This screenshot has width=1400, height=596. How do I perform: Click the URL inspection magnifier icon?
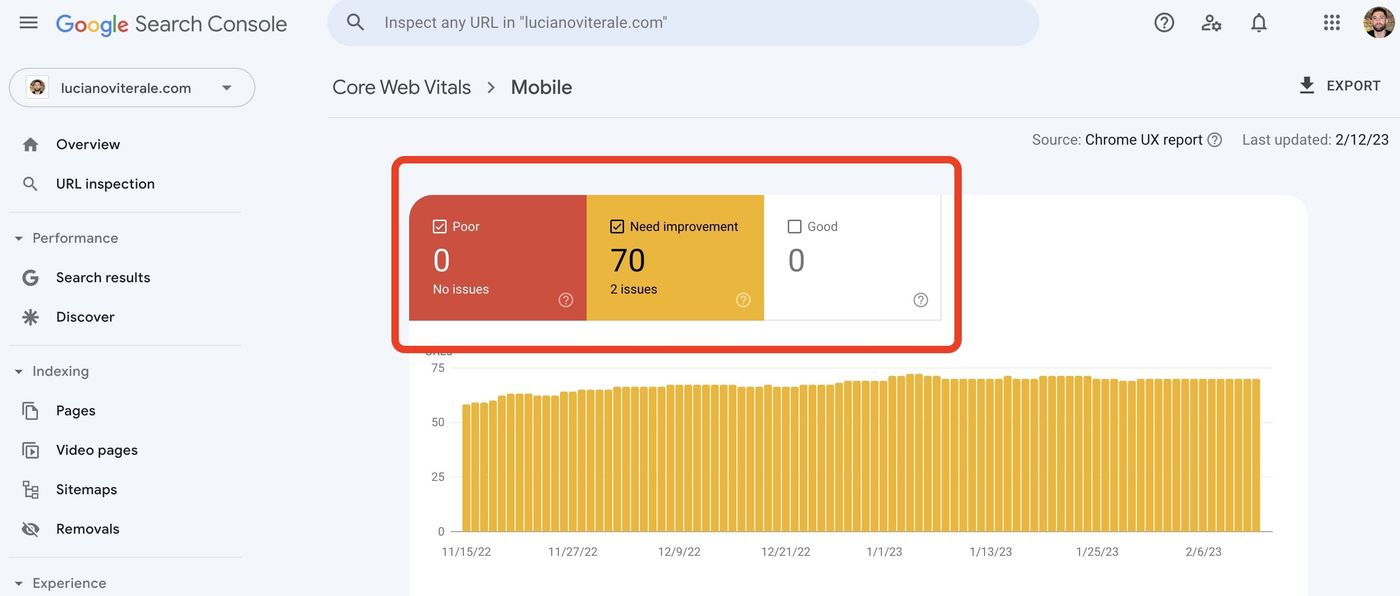coord(31,184)
